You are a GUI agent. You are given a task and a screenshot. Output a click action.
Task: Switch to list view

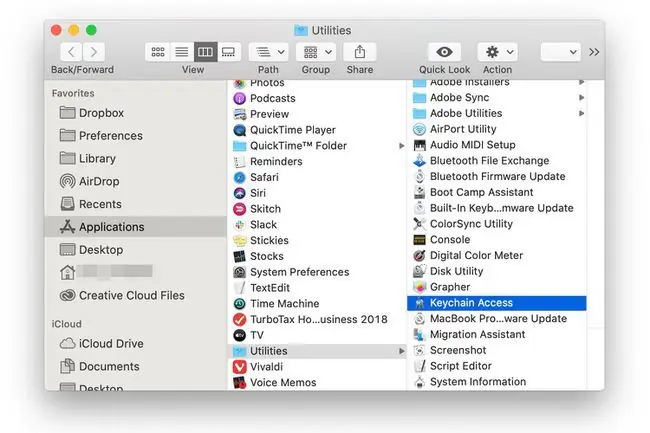[182, 52]
